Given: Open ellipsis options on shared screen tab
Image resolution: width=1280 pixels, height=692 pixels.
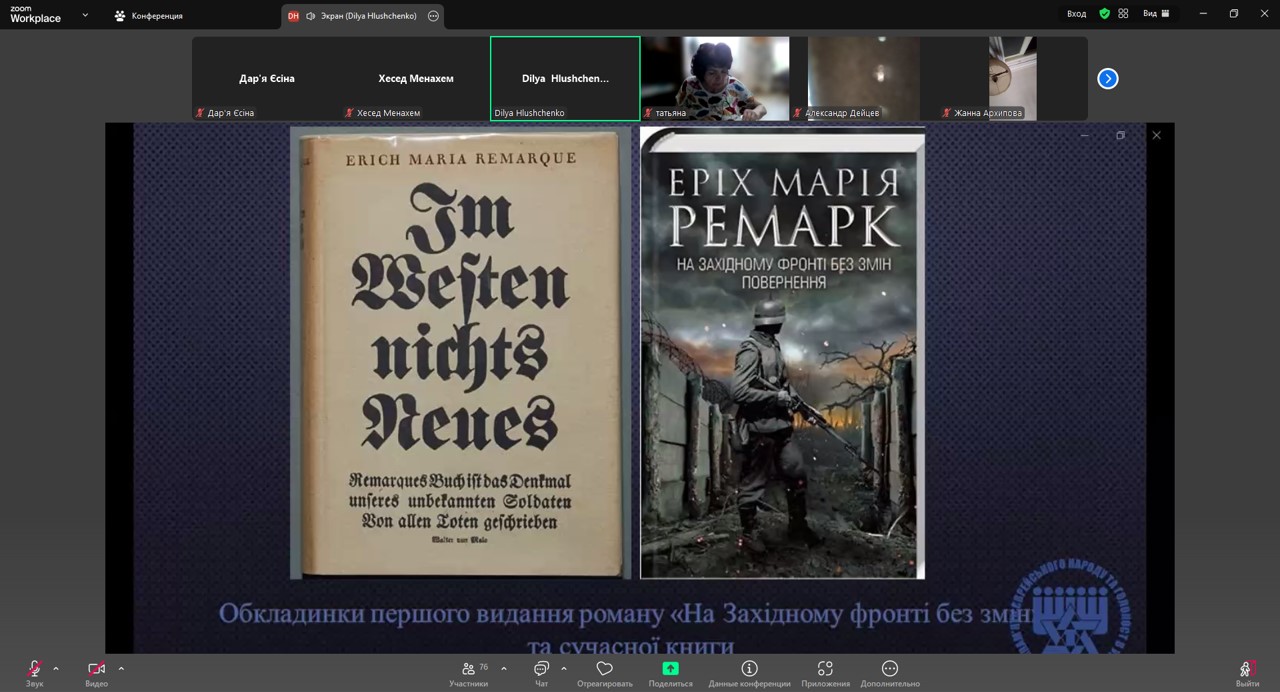Looking at the screenshot, I should [433, 16].
